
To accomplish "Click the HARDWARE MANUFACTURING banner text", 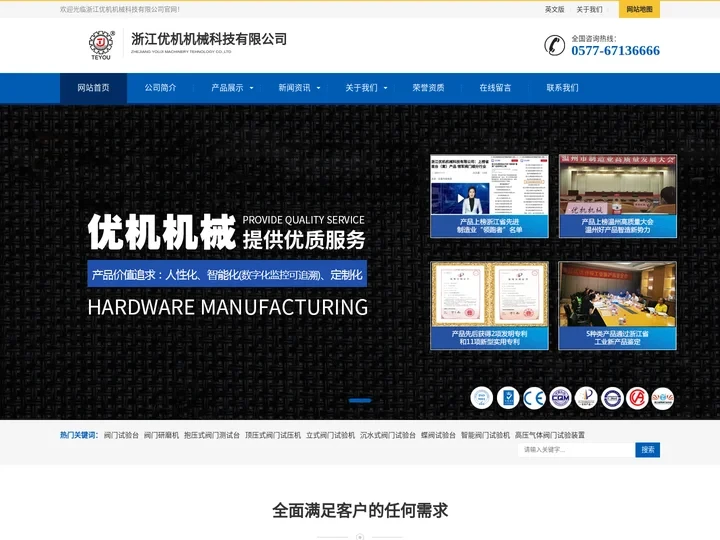I will [x=228, y=307].
